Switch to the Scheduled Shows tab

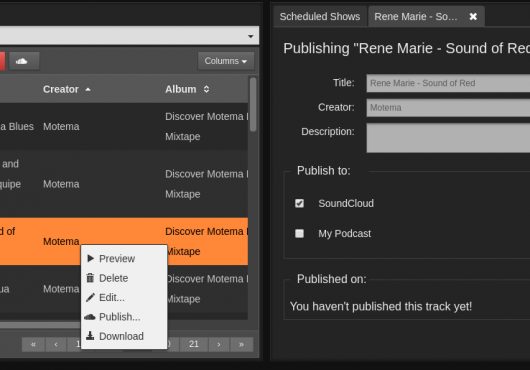(x=320, y=17)
